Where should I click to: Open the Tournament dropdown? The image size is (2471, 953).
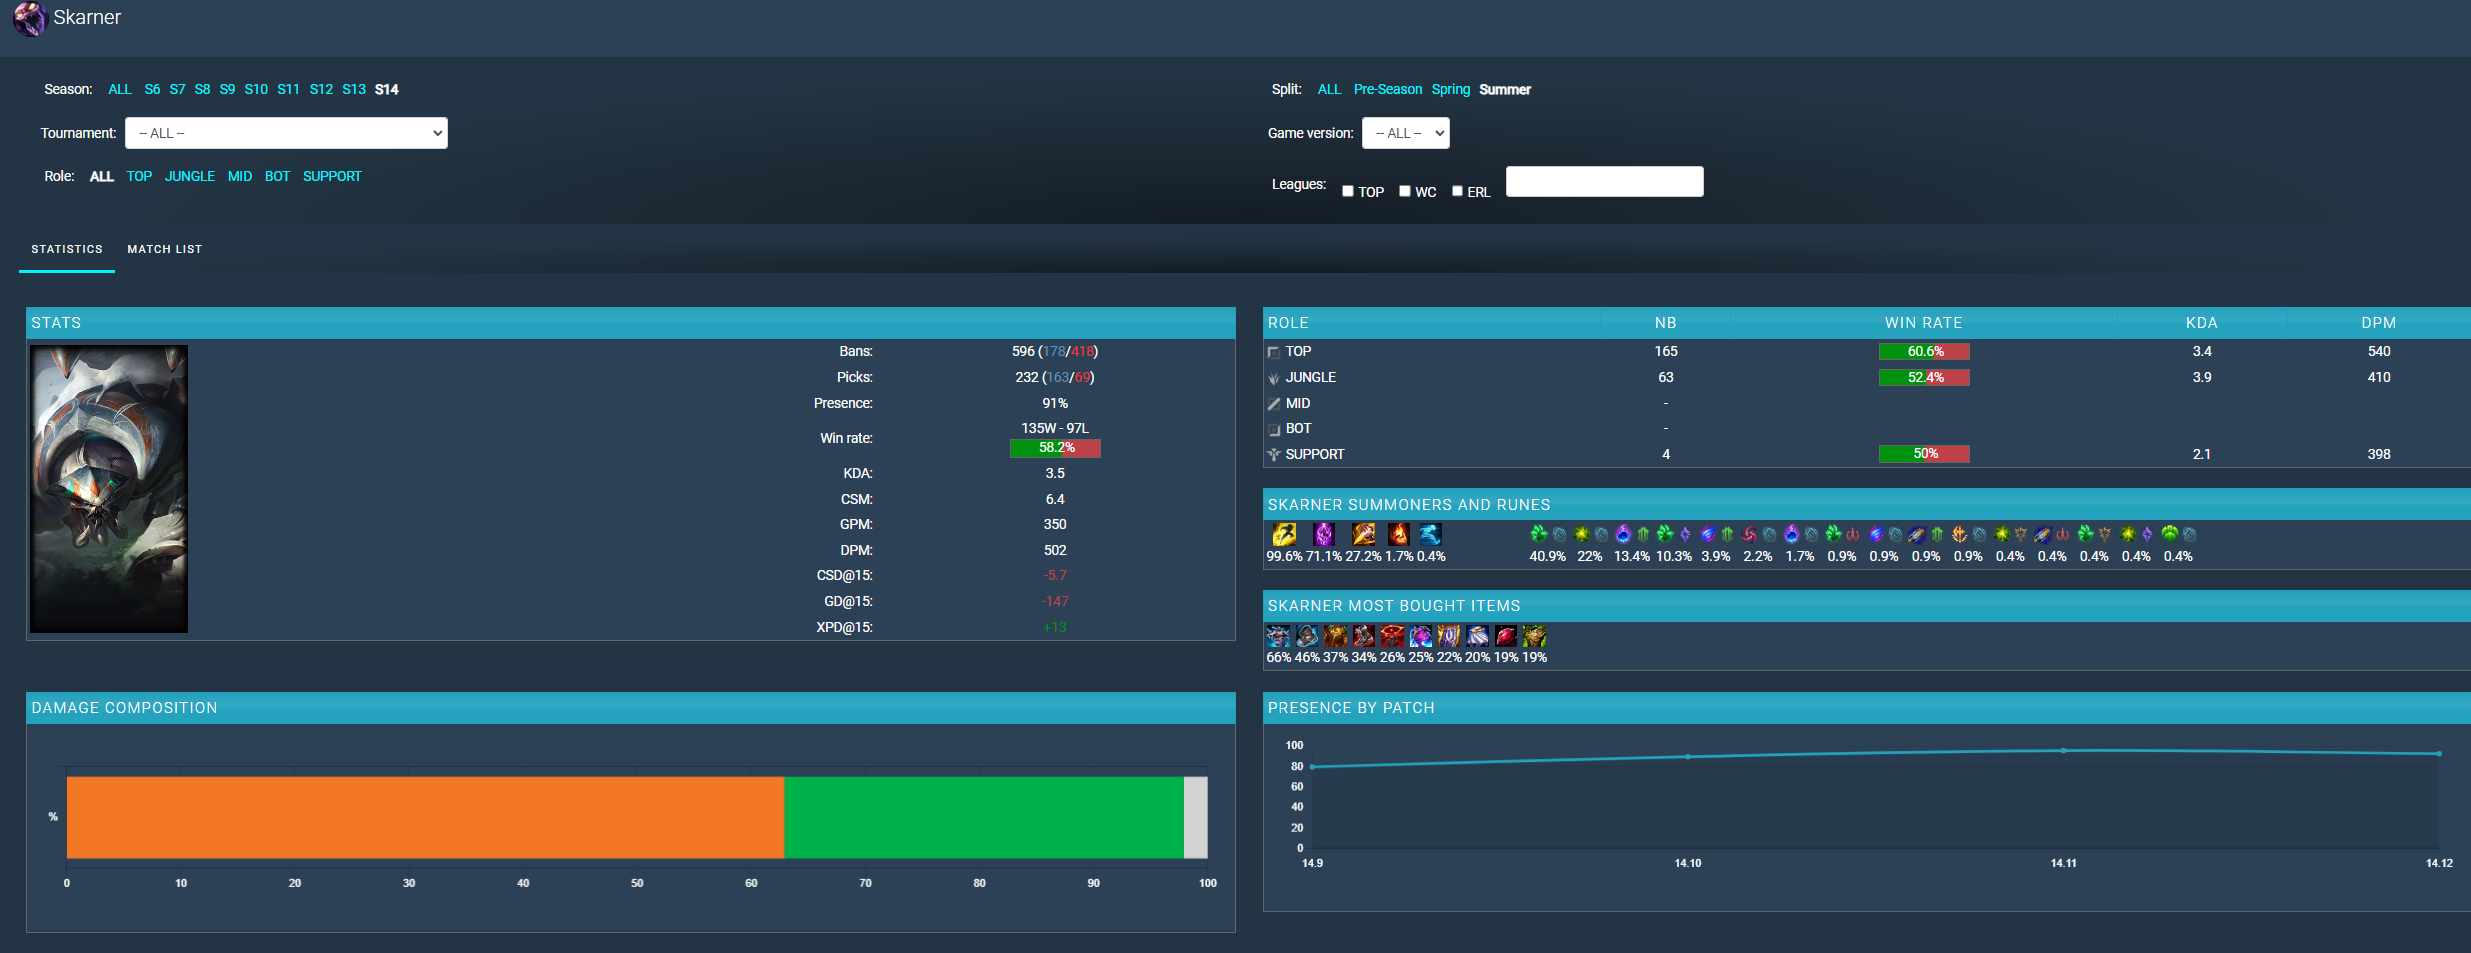pyautogui.click(x=286, y=133)
